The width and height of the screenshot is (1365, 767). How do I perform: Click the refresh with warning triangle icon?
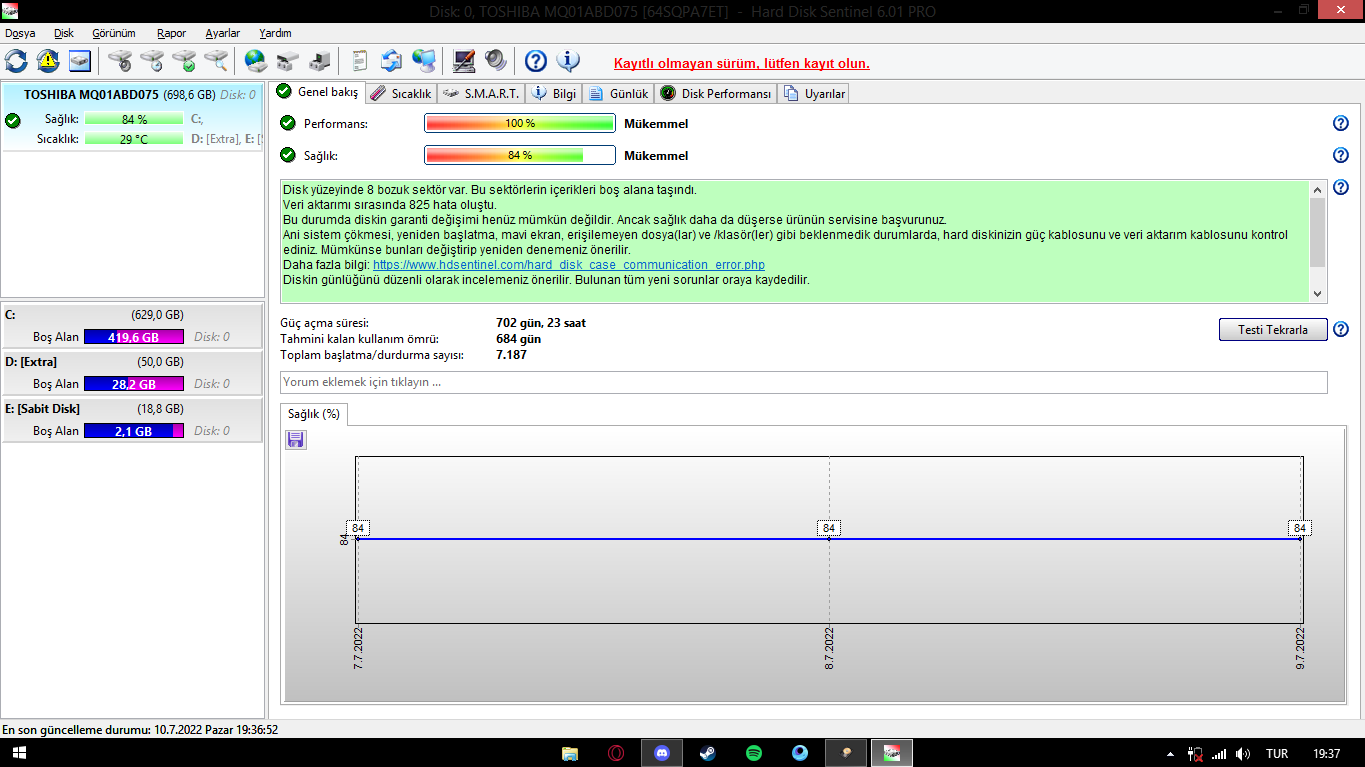pos(48,61)
